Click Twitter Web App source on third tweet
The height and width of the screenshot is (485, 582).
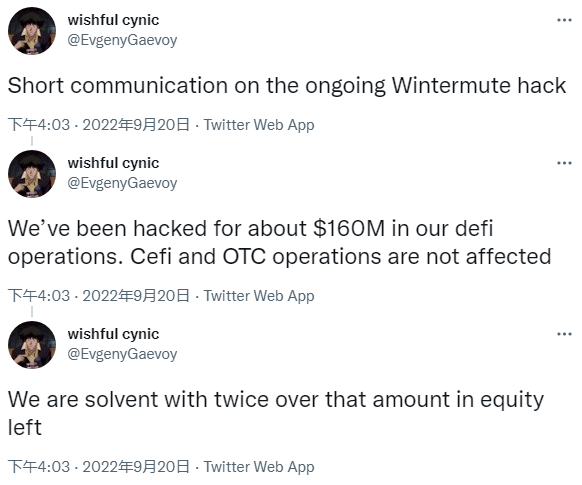click(x=259, y=467)
